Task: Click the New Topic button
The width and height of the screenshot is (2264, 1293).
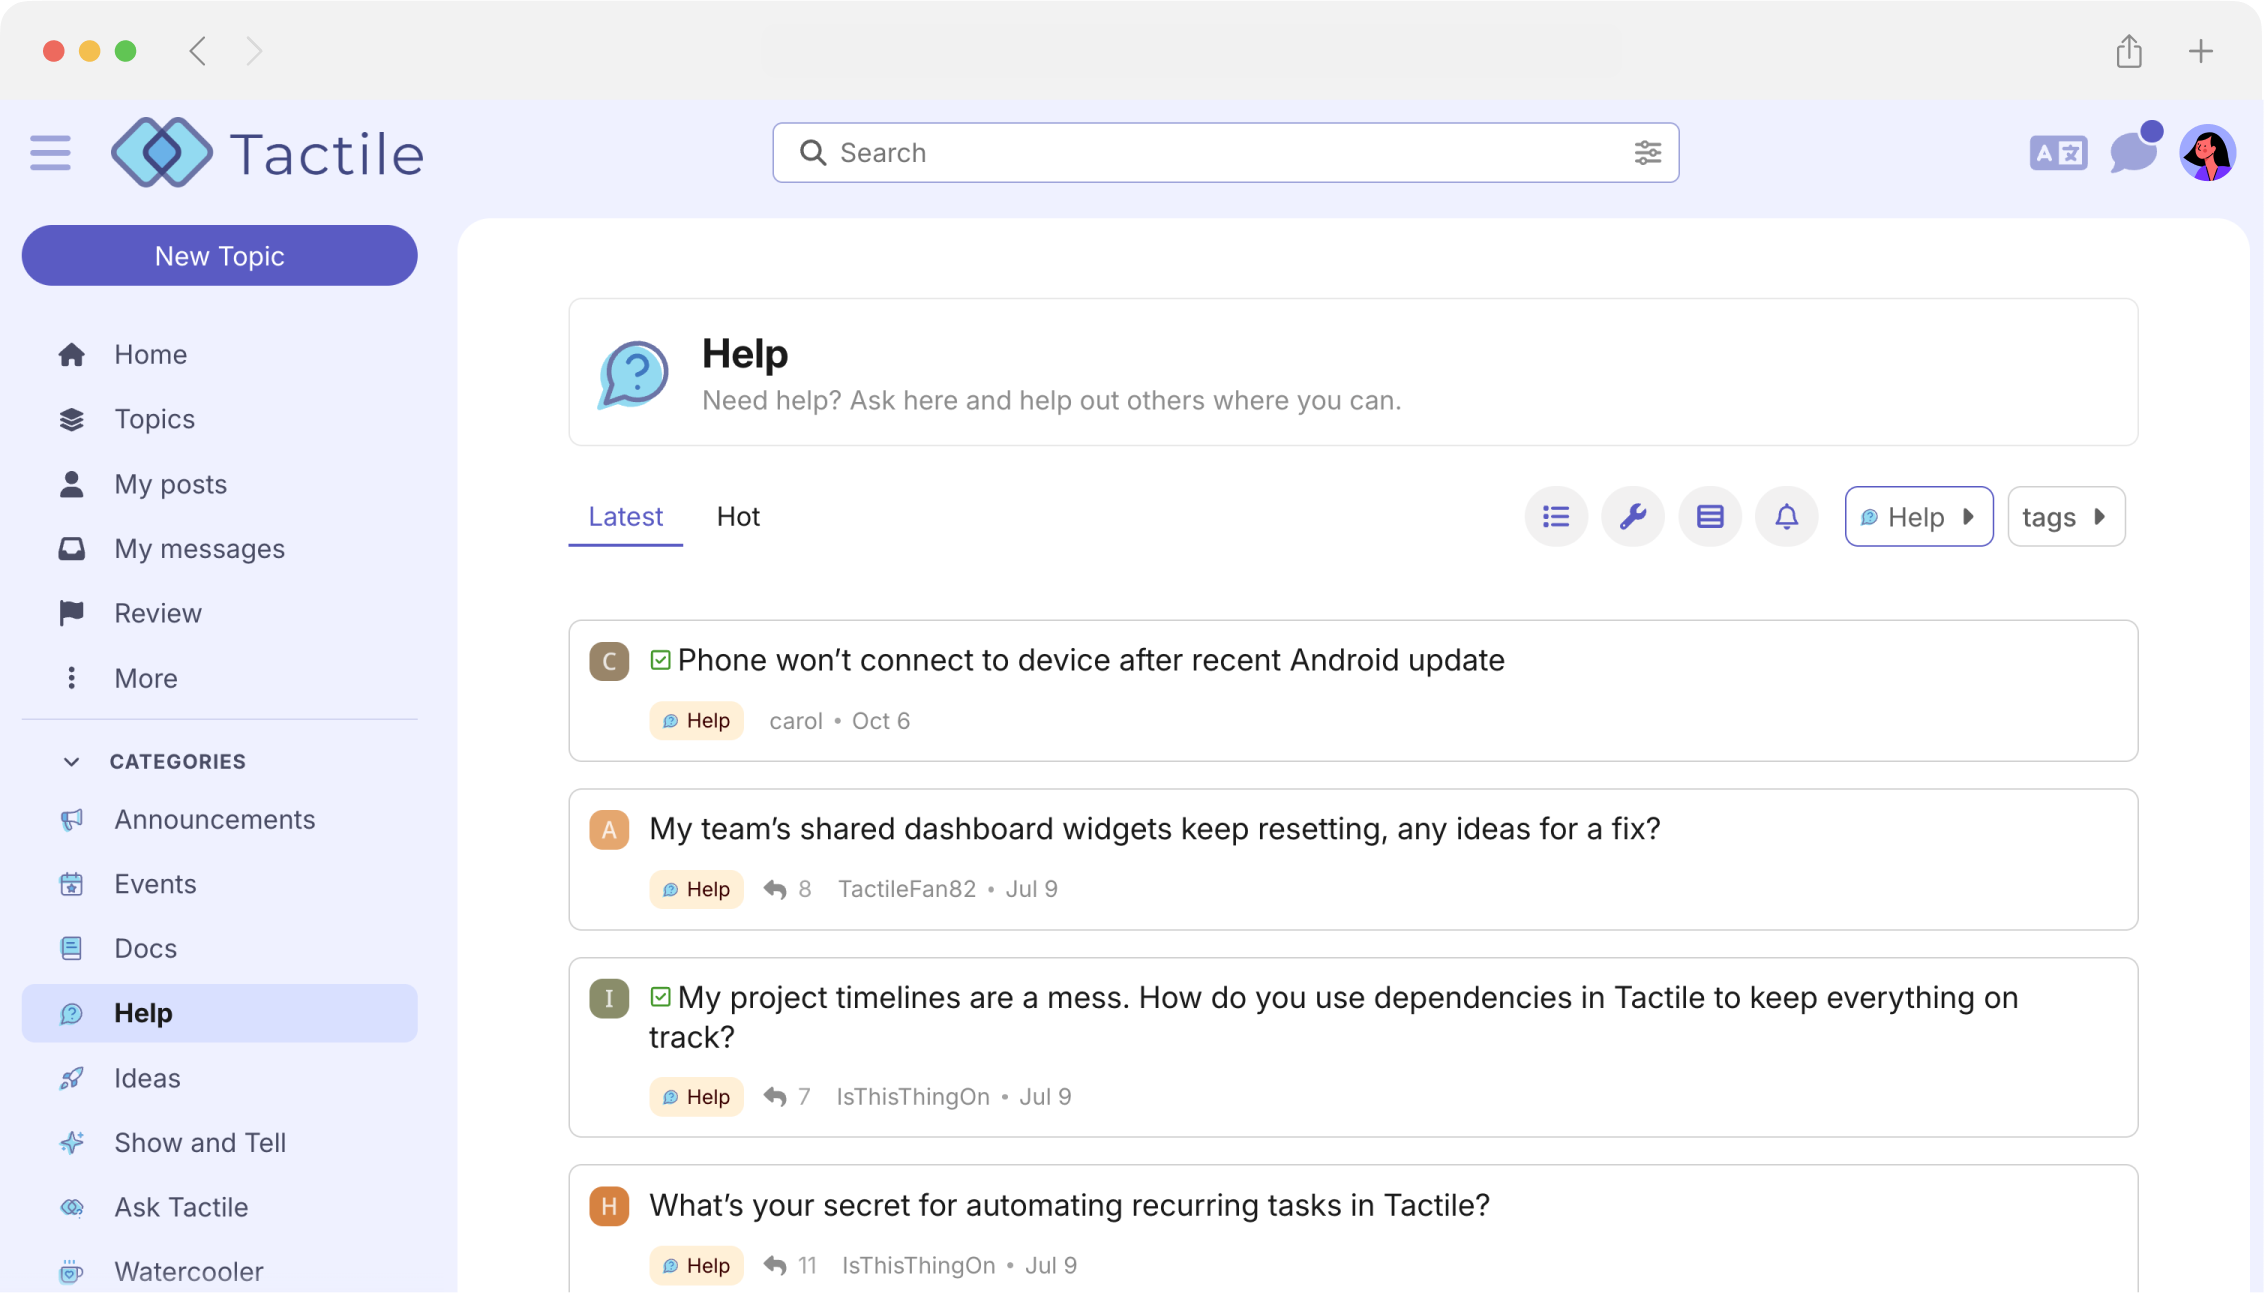Action: pos(219,256)
